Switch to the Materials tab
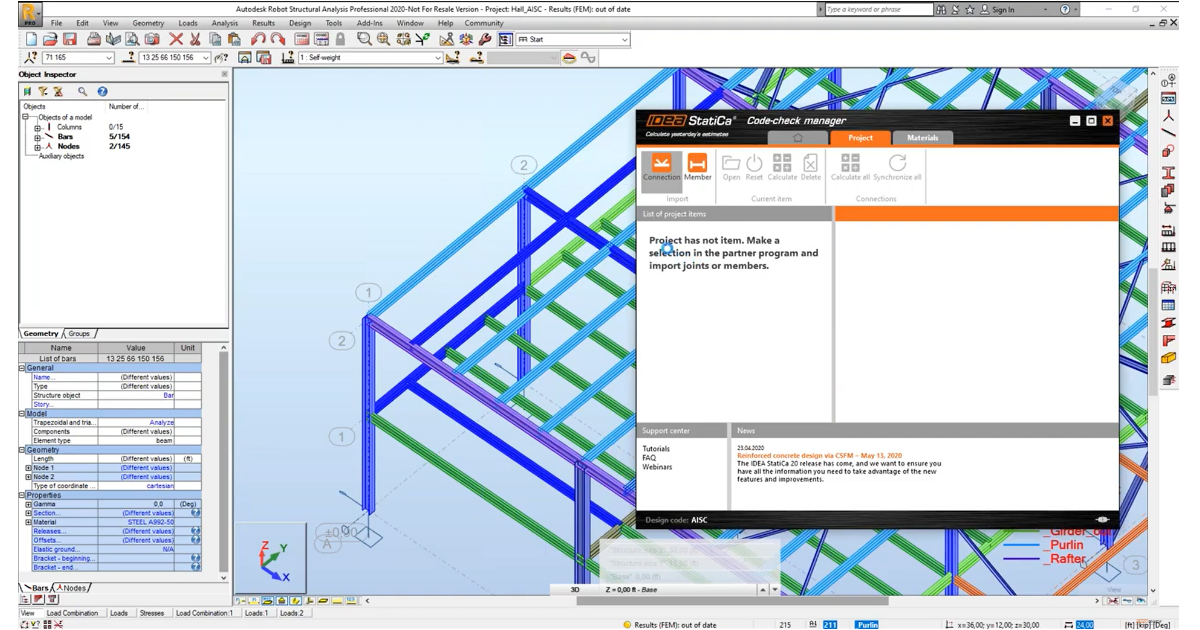Viewport: 1200px width, 630px height. pyautogui.click(x=922, y=138)
